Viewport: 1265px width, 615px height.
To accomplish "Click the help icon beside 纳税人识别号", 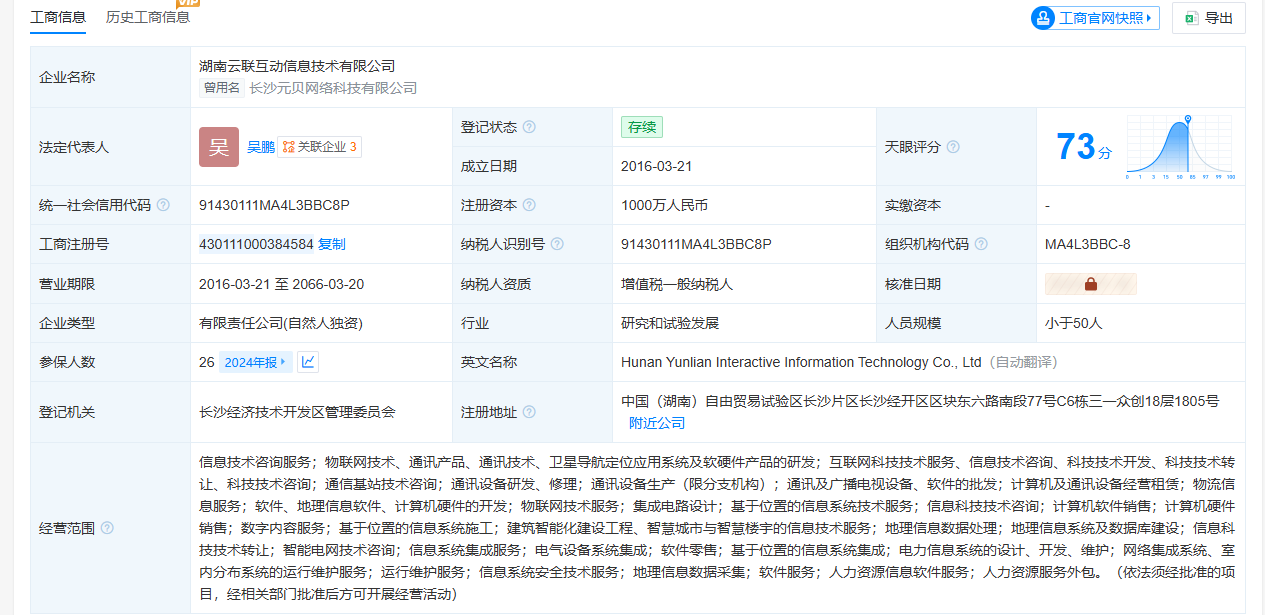I will tap(557, 244).
